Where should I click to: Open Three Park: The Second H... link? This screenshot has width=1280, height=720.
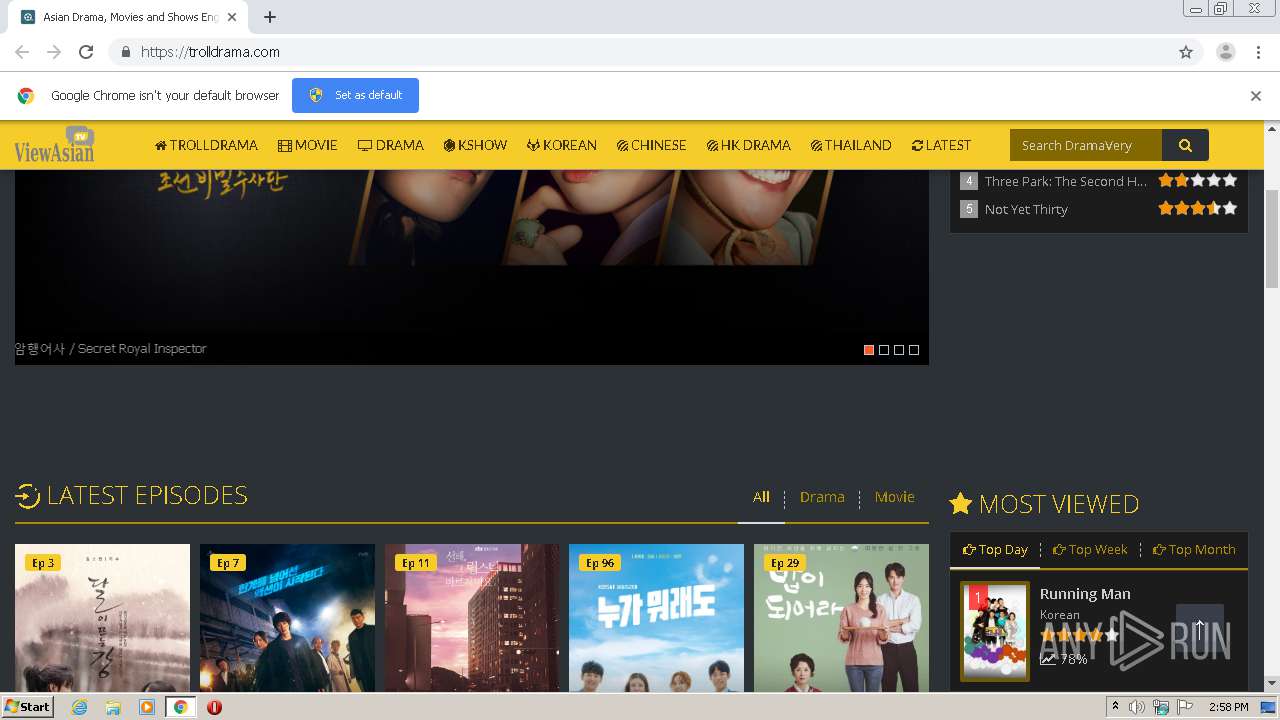coord(1066,181)
